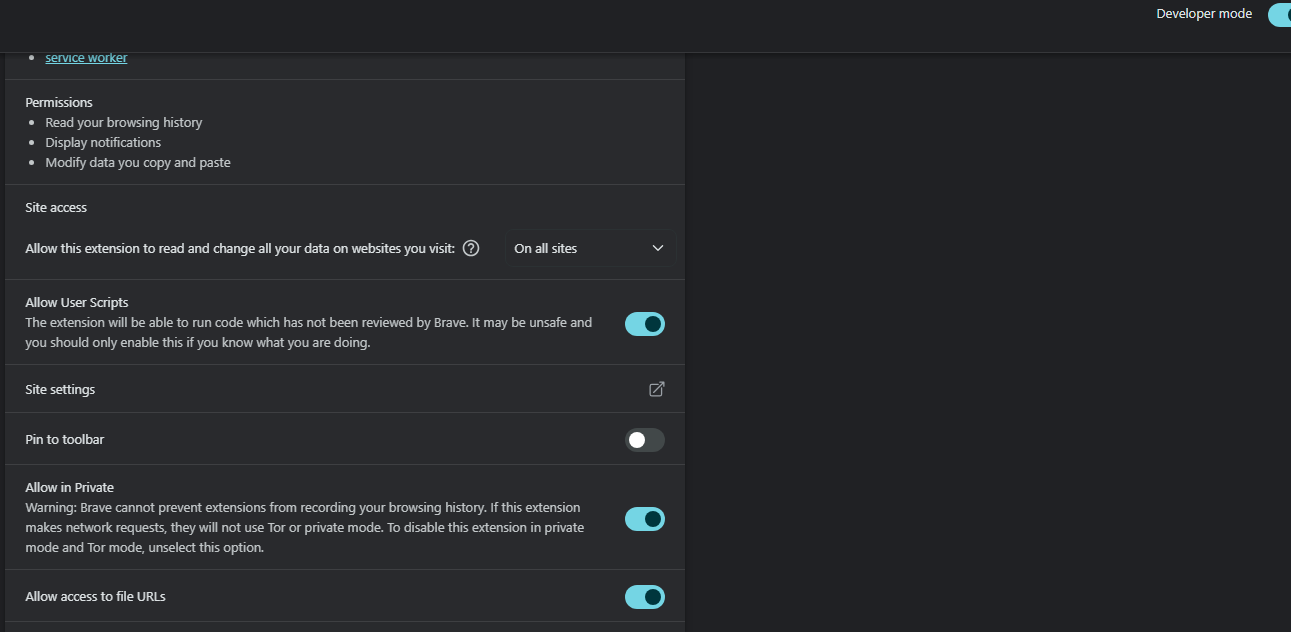Click the Site settings label
Viewport: 1291px width, 632px height.
(x=60, y=389)
